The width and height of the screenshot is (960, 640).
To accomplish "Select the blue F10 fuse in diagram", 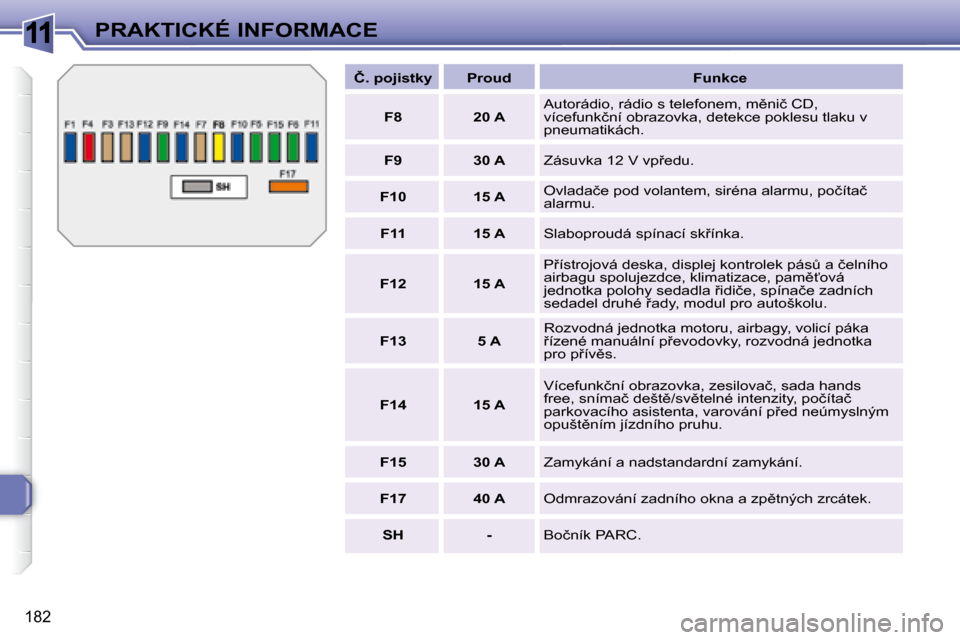I will pyautogui.click(x=238, y=148).
